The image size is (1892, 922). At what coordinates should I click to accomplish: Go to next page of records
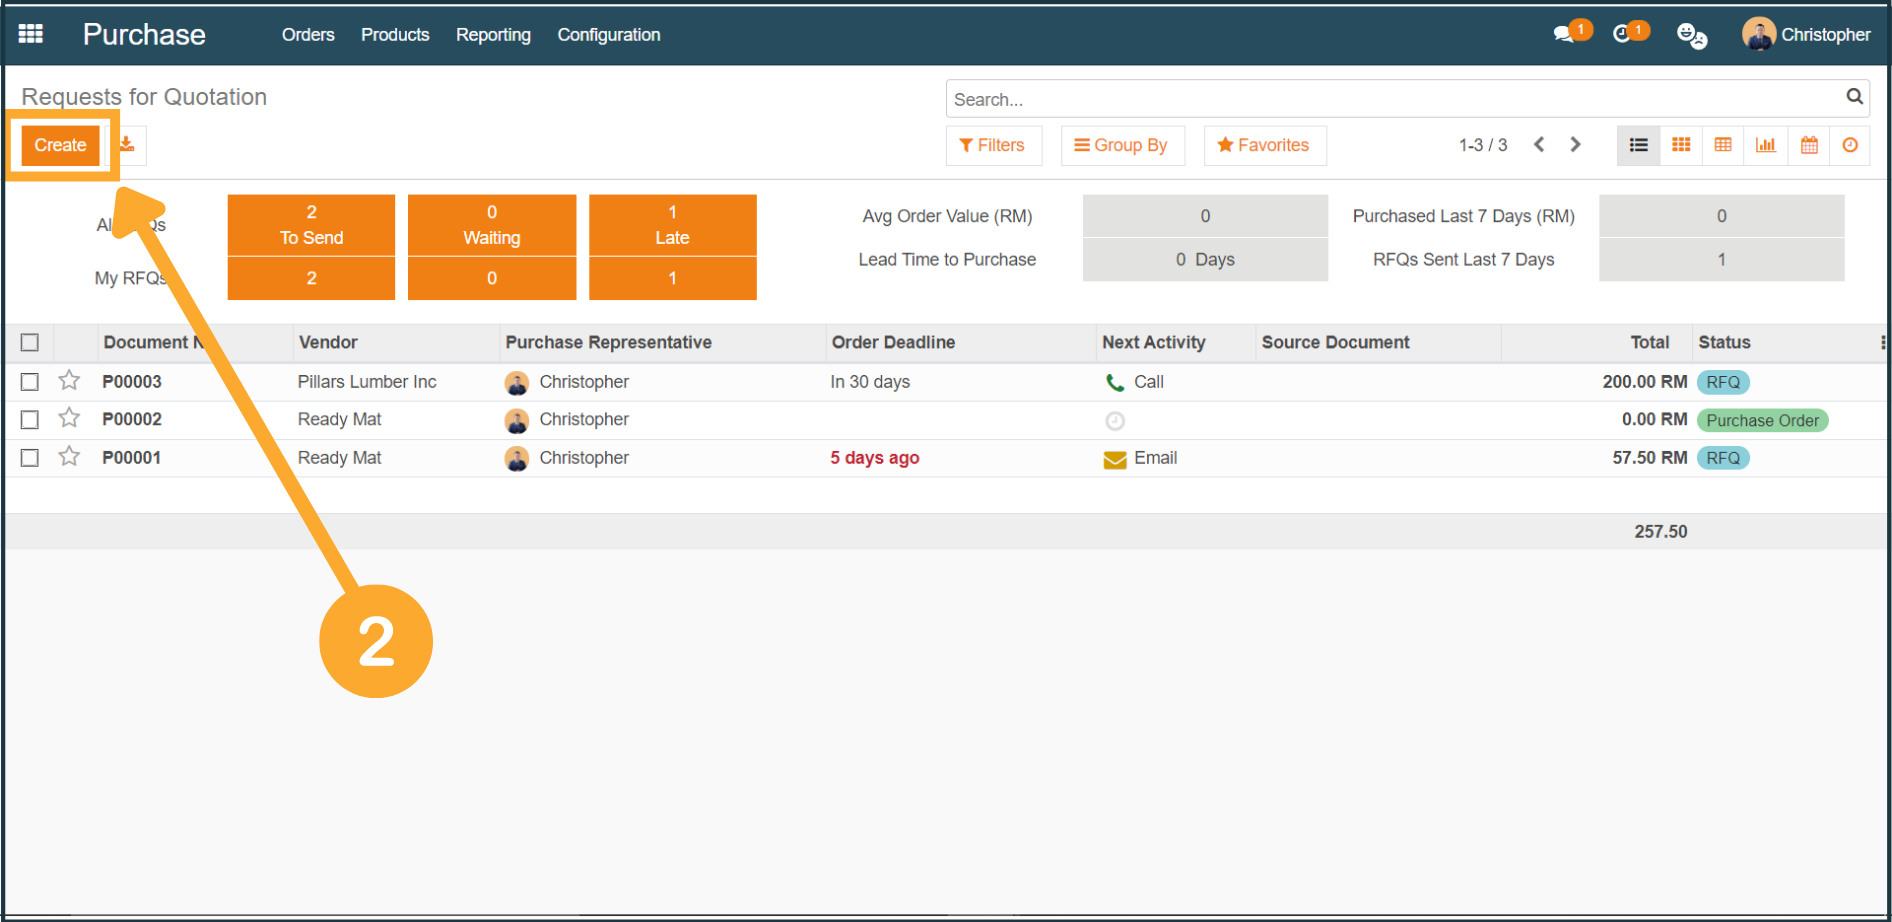click(1576, 145)
